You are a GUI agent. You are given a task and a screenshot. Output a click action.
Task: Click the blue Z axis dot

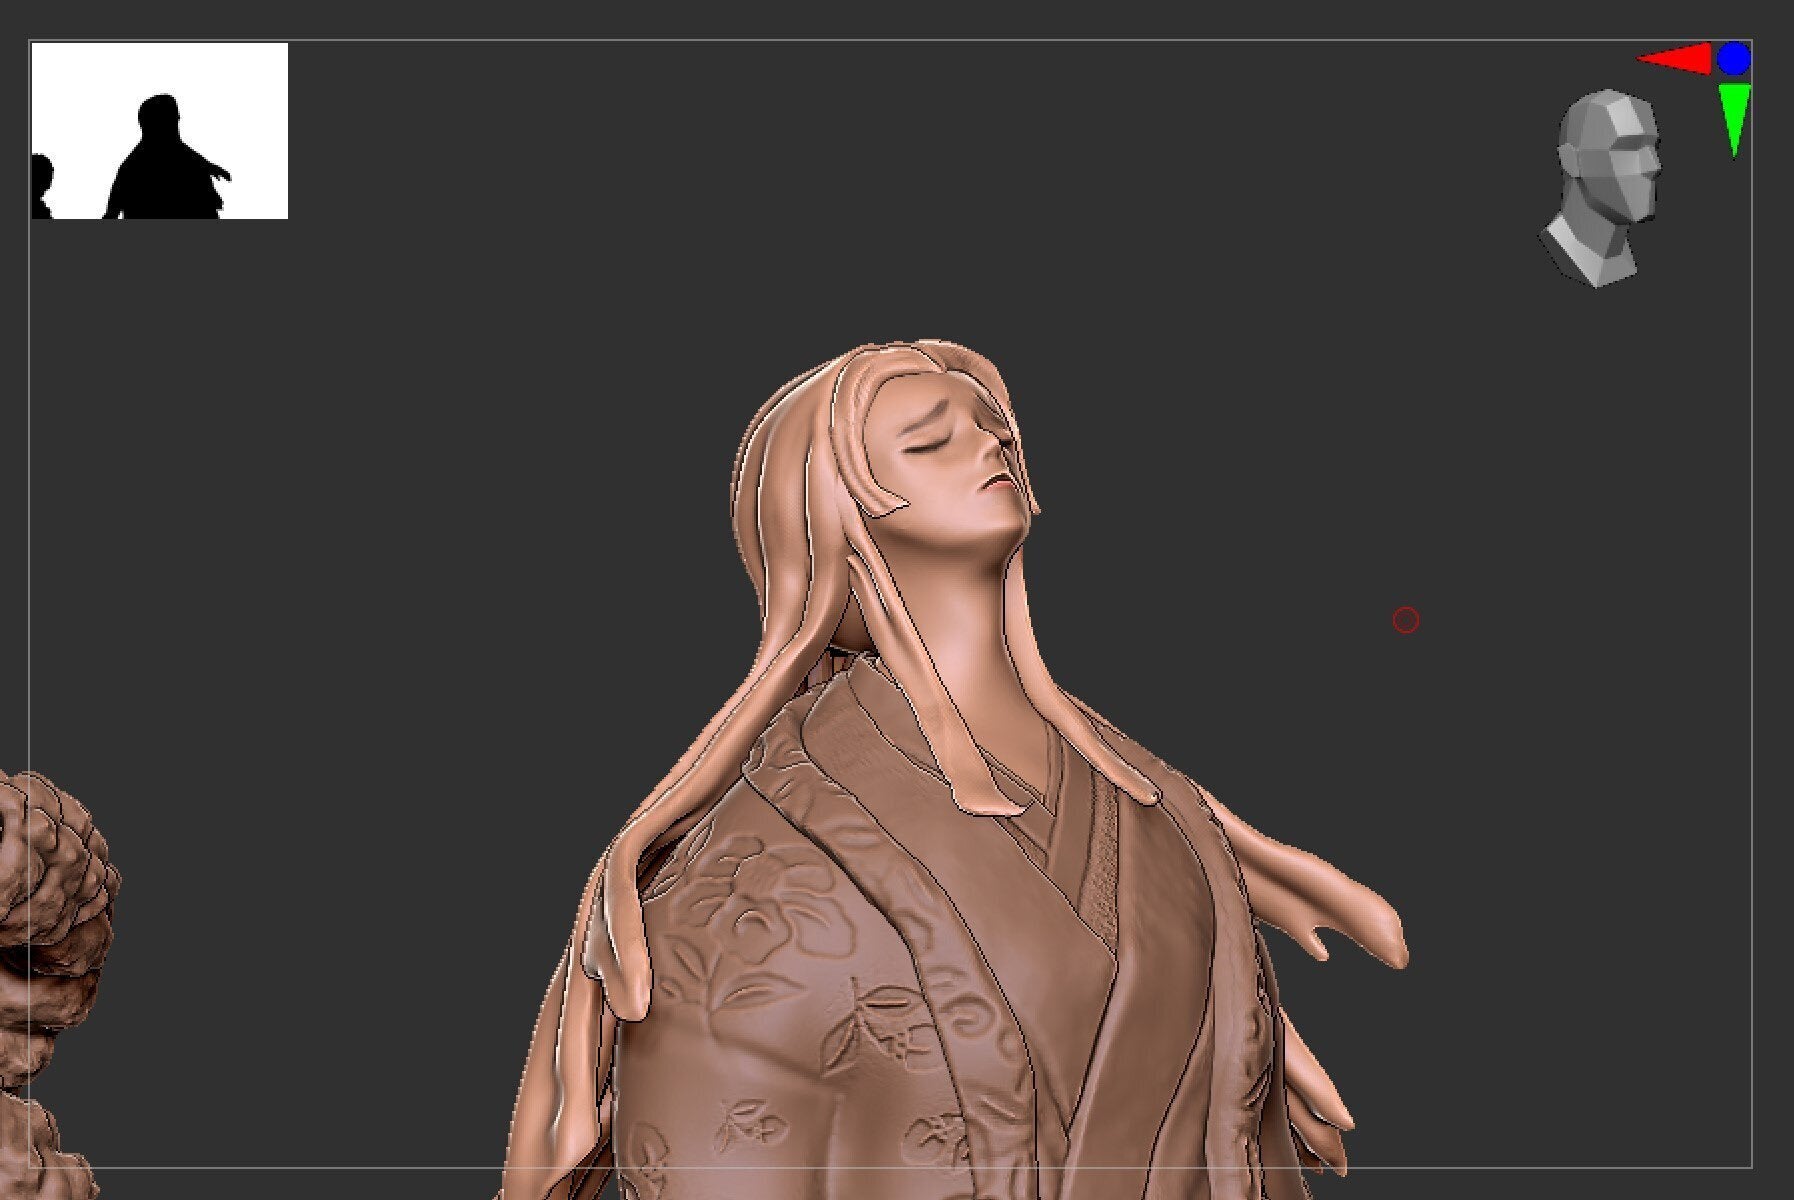tap(1733, 59)
